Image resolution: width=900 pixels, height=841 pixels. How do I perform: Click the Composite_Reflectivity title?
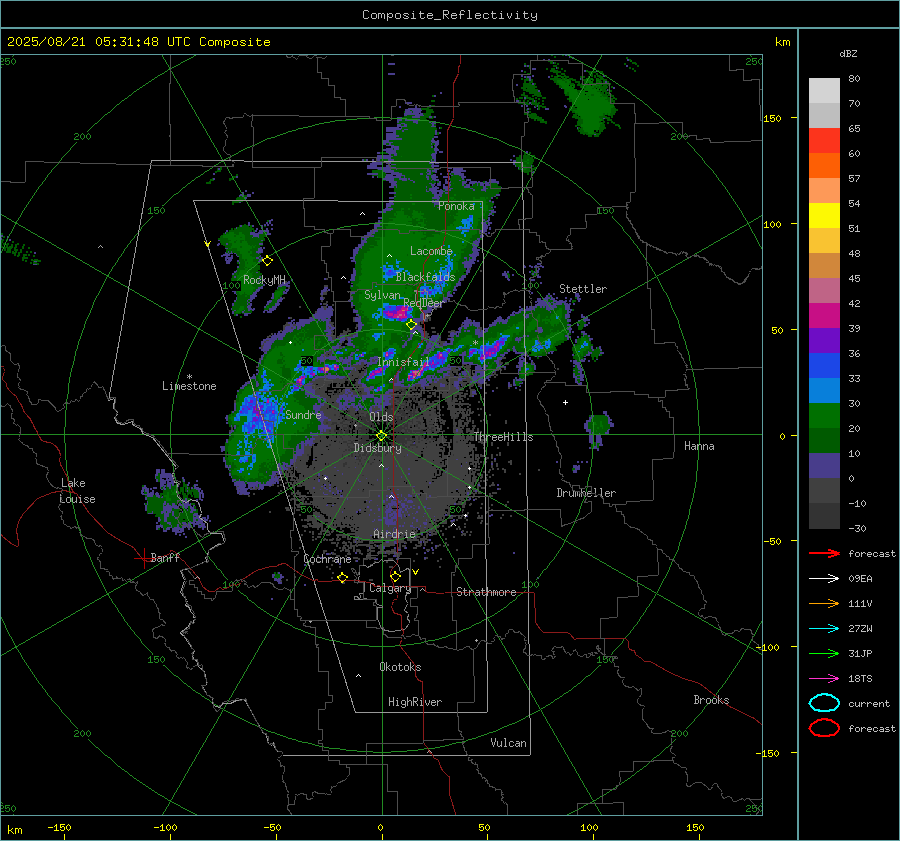tap(450, 15)
